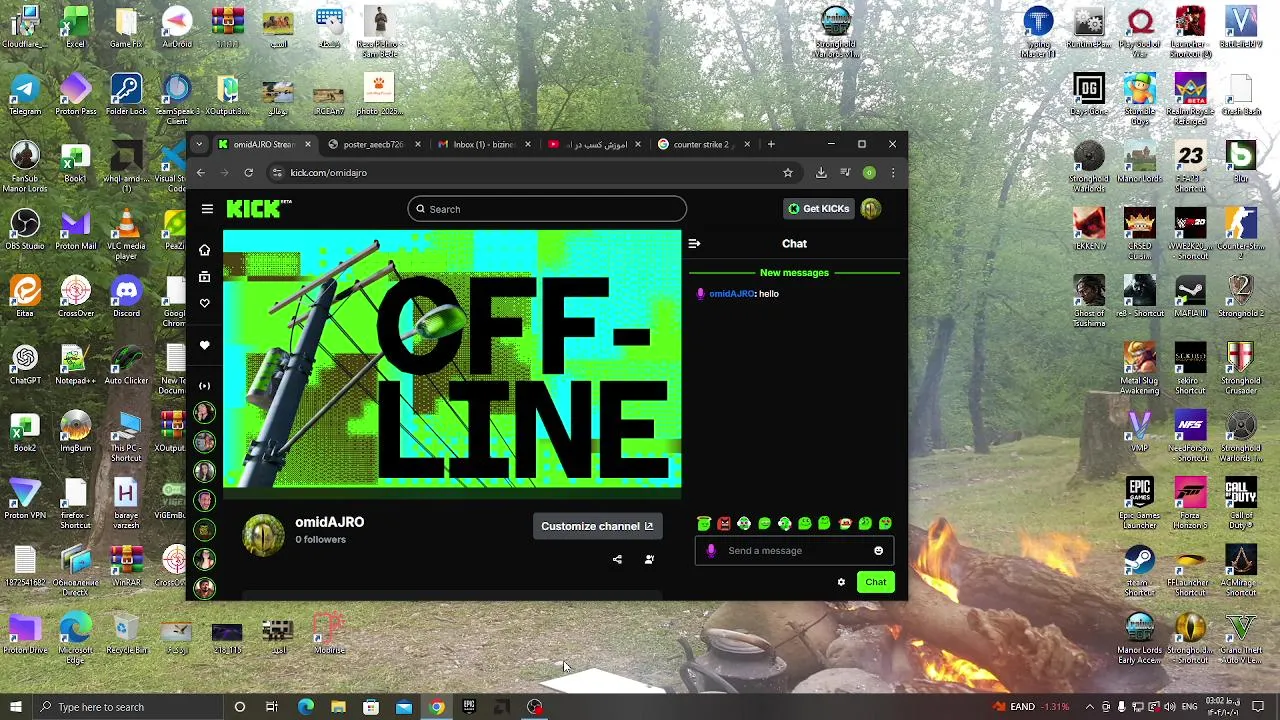1280x720 pixels.
Task: Click the purple microphone badge in chat input
Action: (711, 551)
